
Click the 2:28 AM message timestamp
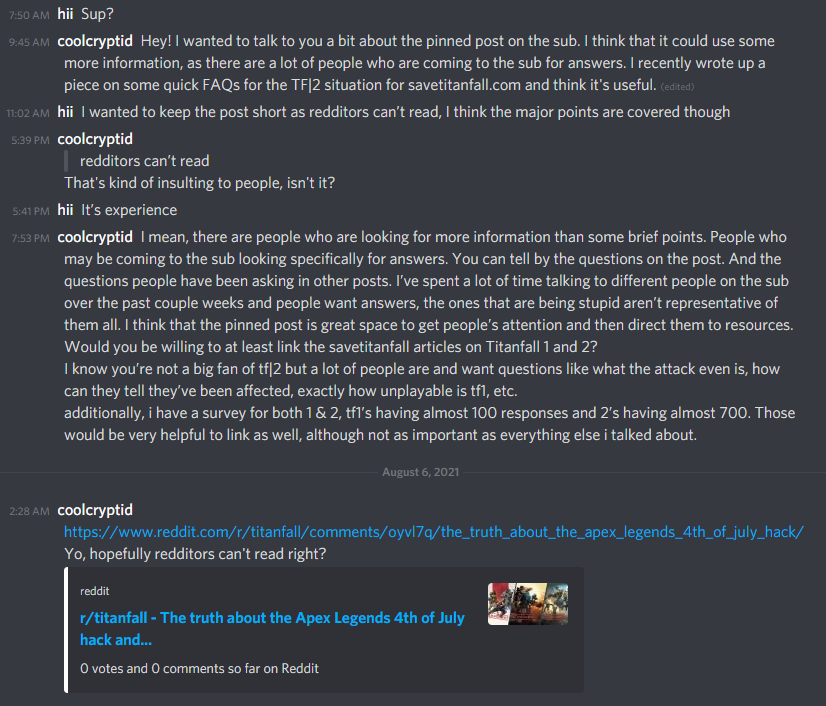(x=28, y=511)
